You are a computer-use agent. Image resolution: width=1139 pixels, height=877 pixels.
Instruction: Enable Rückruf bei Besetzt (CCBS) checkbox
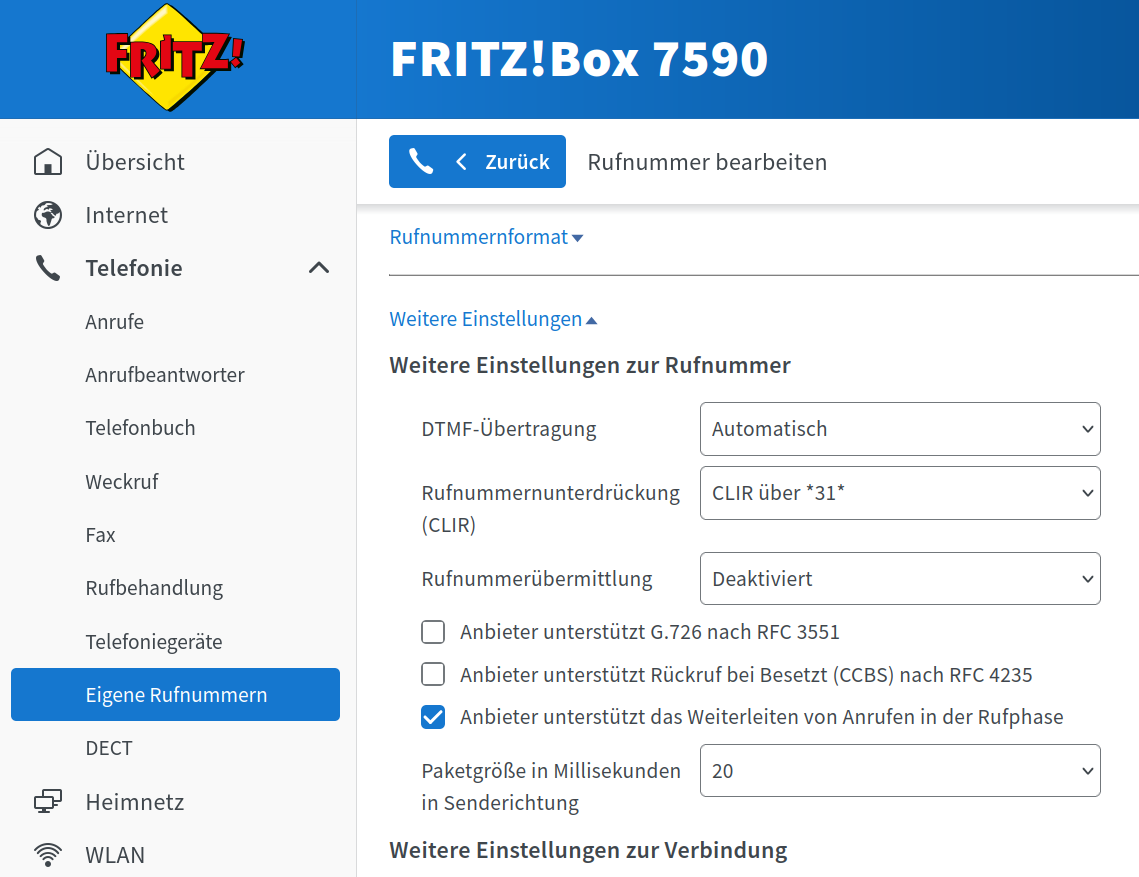pyautogui.click(x=433, y=674)
